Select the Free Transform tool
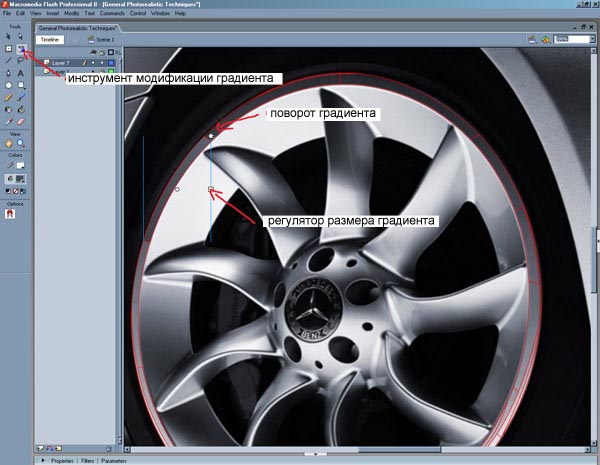Viewport: 600px width, 465px height. click(8, 49)
